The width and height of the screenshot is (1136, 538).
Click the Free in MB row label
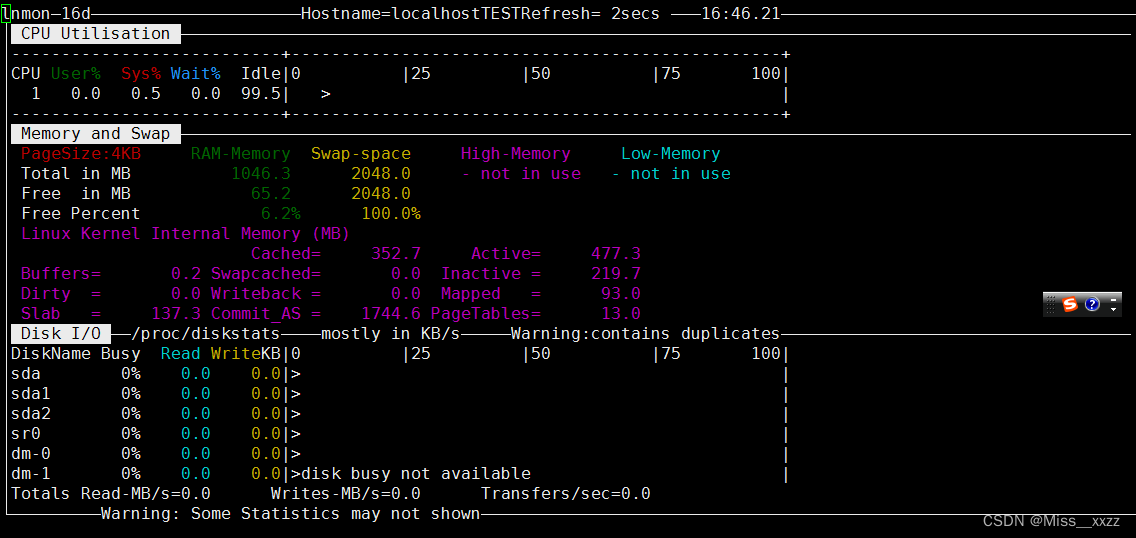(x=75, y=193)
